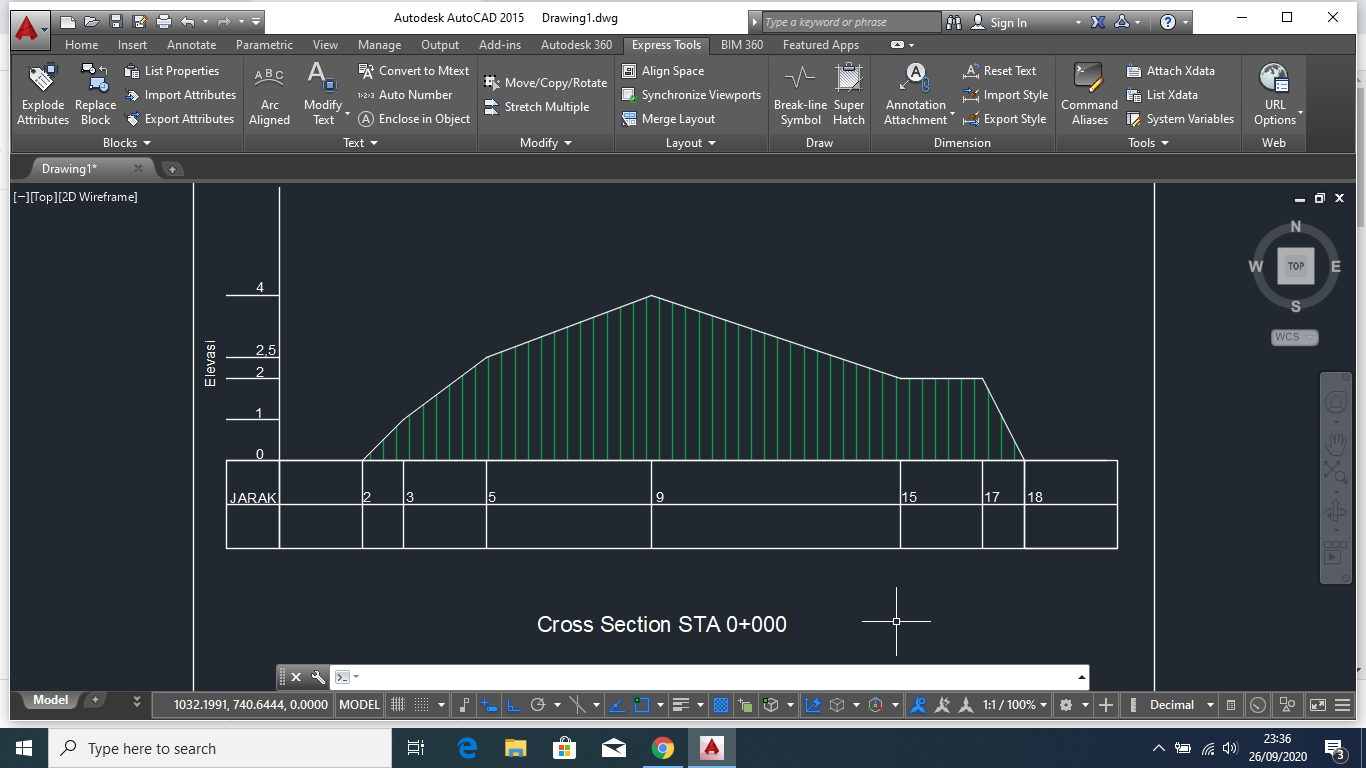Click the Explode Attributes tool
Screen dimensions: 1366x768
coord(43,95)
